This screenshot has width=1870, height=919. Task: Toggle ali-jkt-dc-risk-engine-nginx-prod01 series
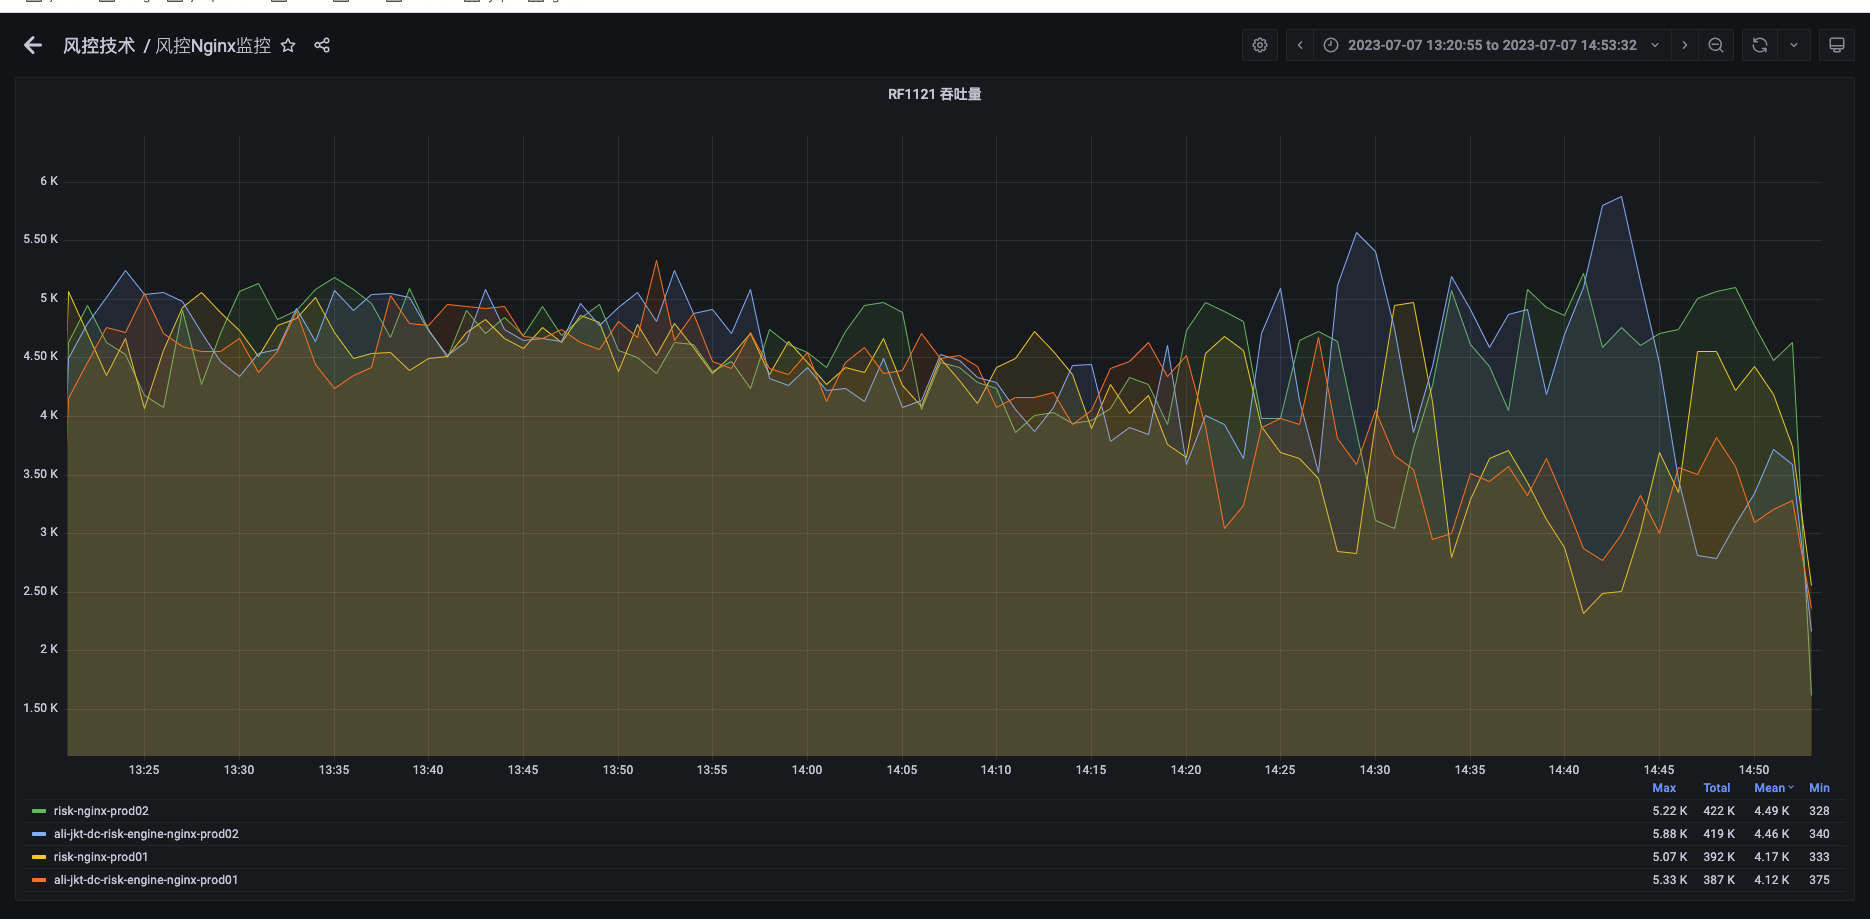click(x=146, y=880)
